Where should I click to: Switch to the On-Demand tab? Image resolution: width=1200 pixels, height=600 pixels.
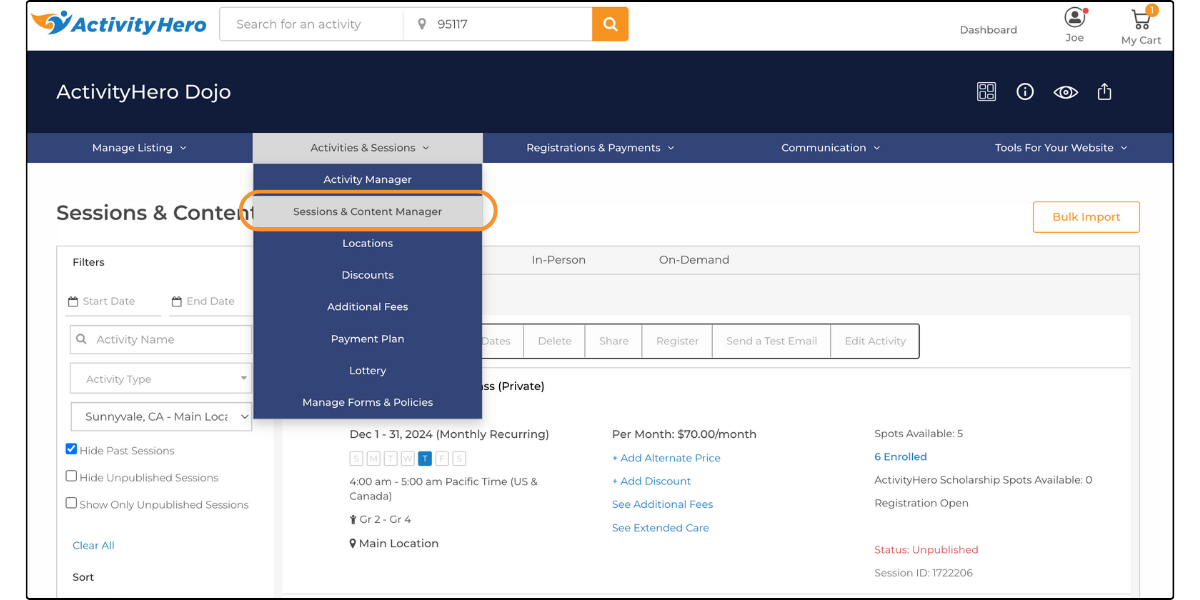pos(694,260)
